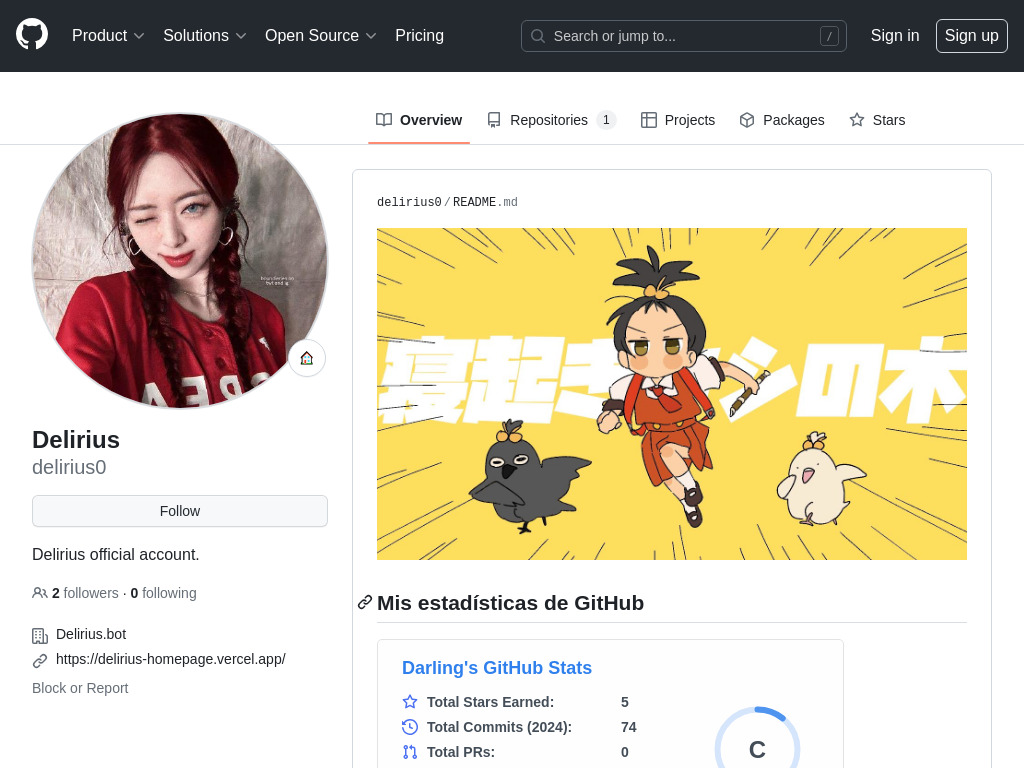Click the anchor link icon beside Mis estadísticas
This screenshot has height=768, width=1024.
pyautogui.click(x=364, y=603)
